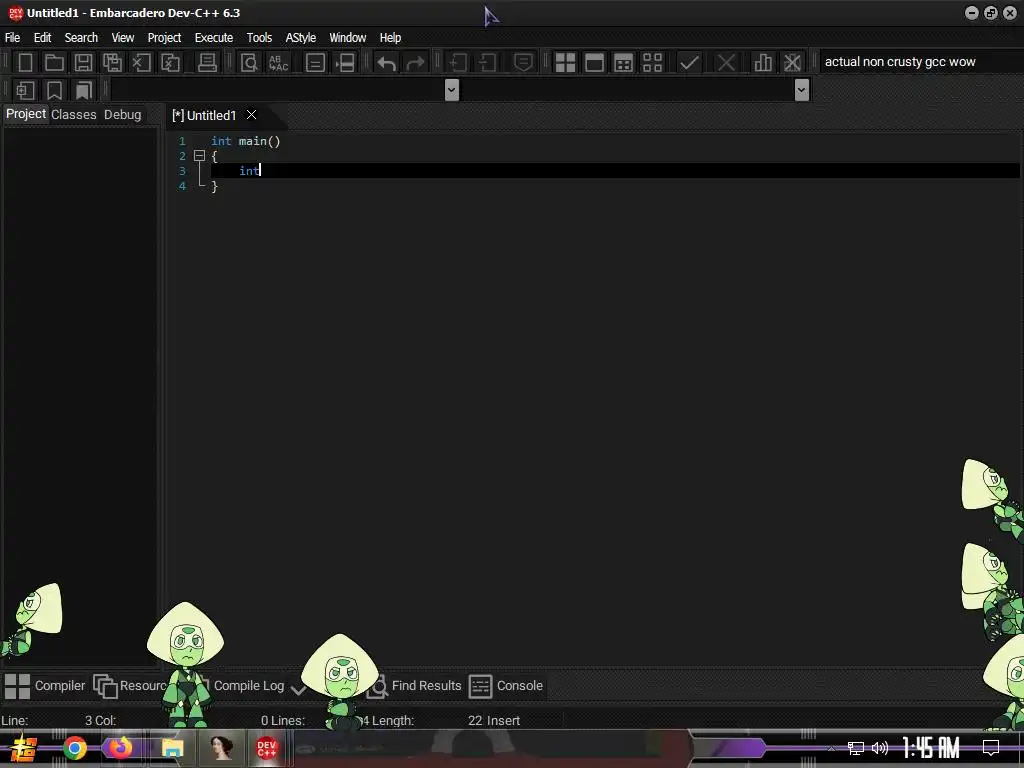Click 'int main()' on line 1
The width and height of the screenshot is (1024, 768).
coord(246,141)
